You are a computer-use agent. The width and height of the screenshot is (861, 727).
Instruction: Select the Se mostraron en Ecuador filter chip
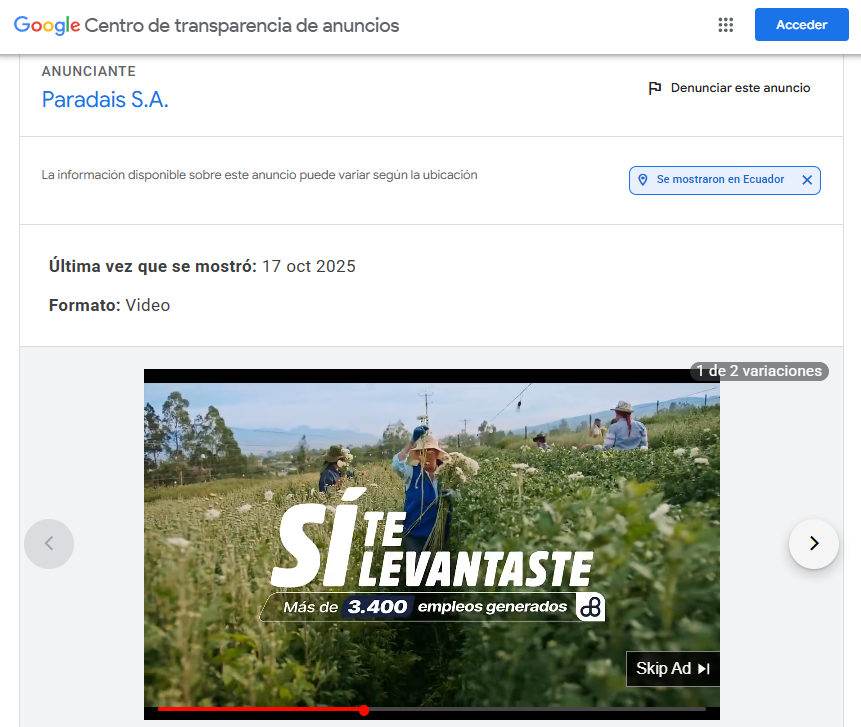click(724, 180)
